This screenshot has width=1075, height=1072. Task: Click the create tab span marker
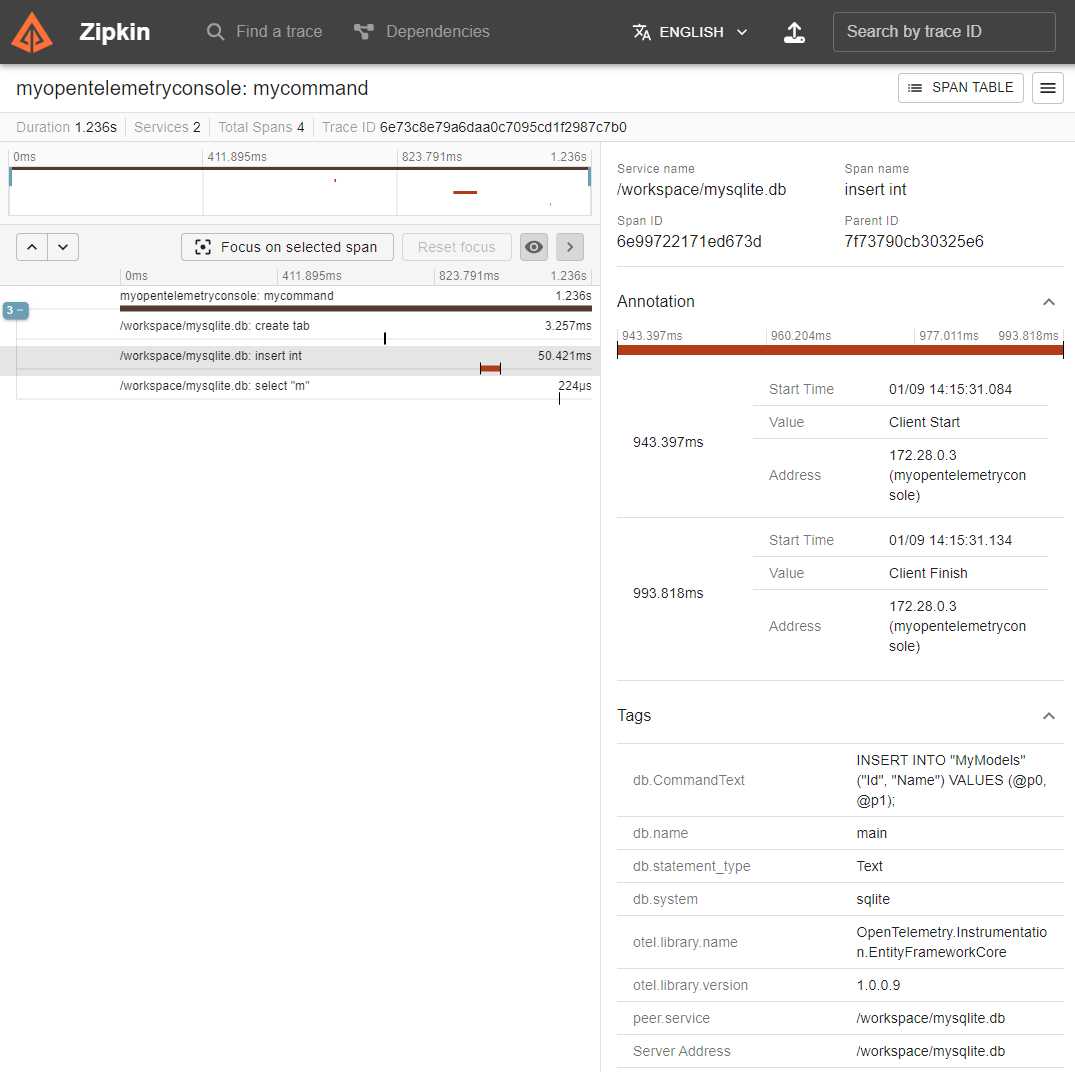point(385,338)
